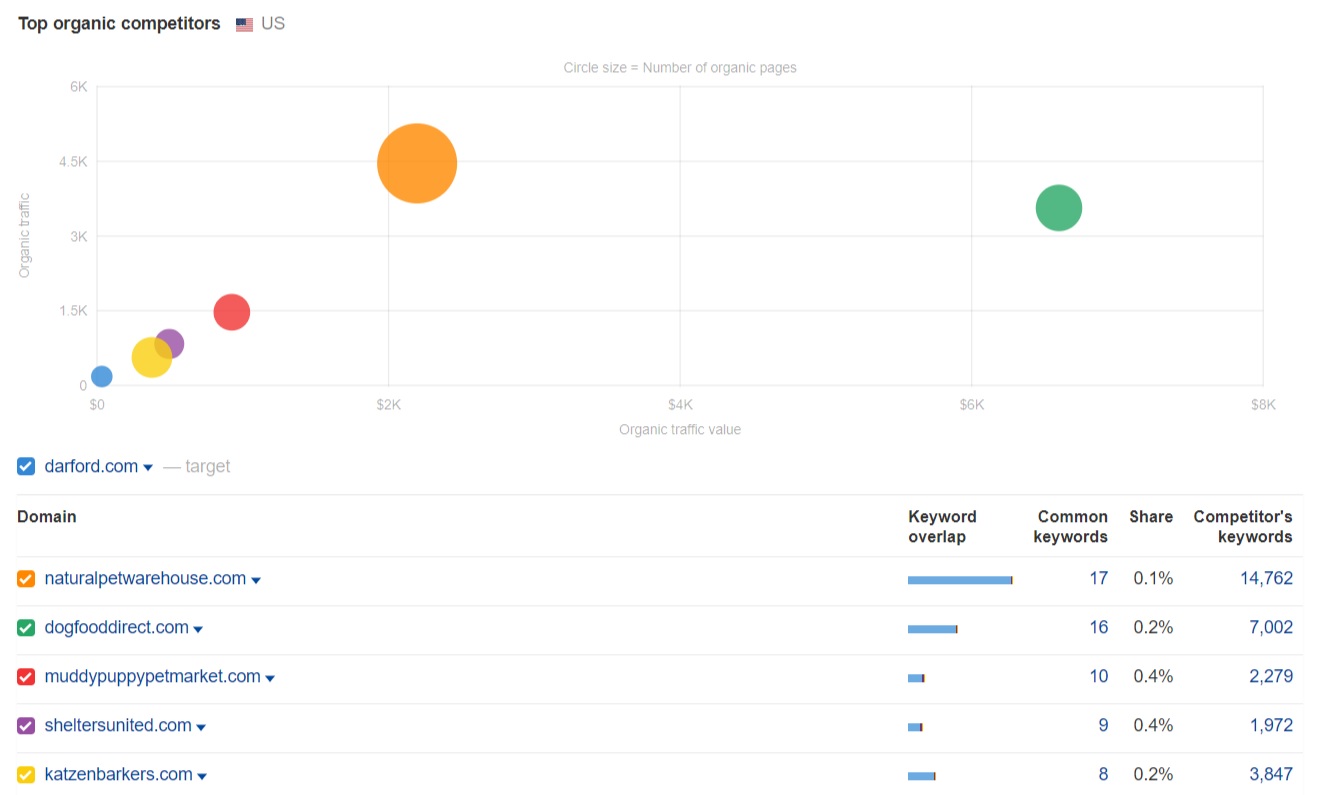This screenshot has width=1317, height=795.
Task: Uncheck the naturalpetwarehouse.com orange checkbox
Action: point(26,579)
